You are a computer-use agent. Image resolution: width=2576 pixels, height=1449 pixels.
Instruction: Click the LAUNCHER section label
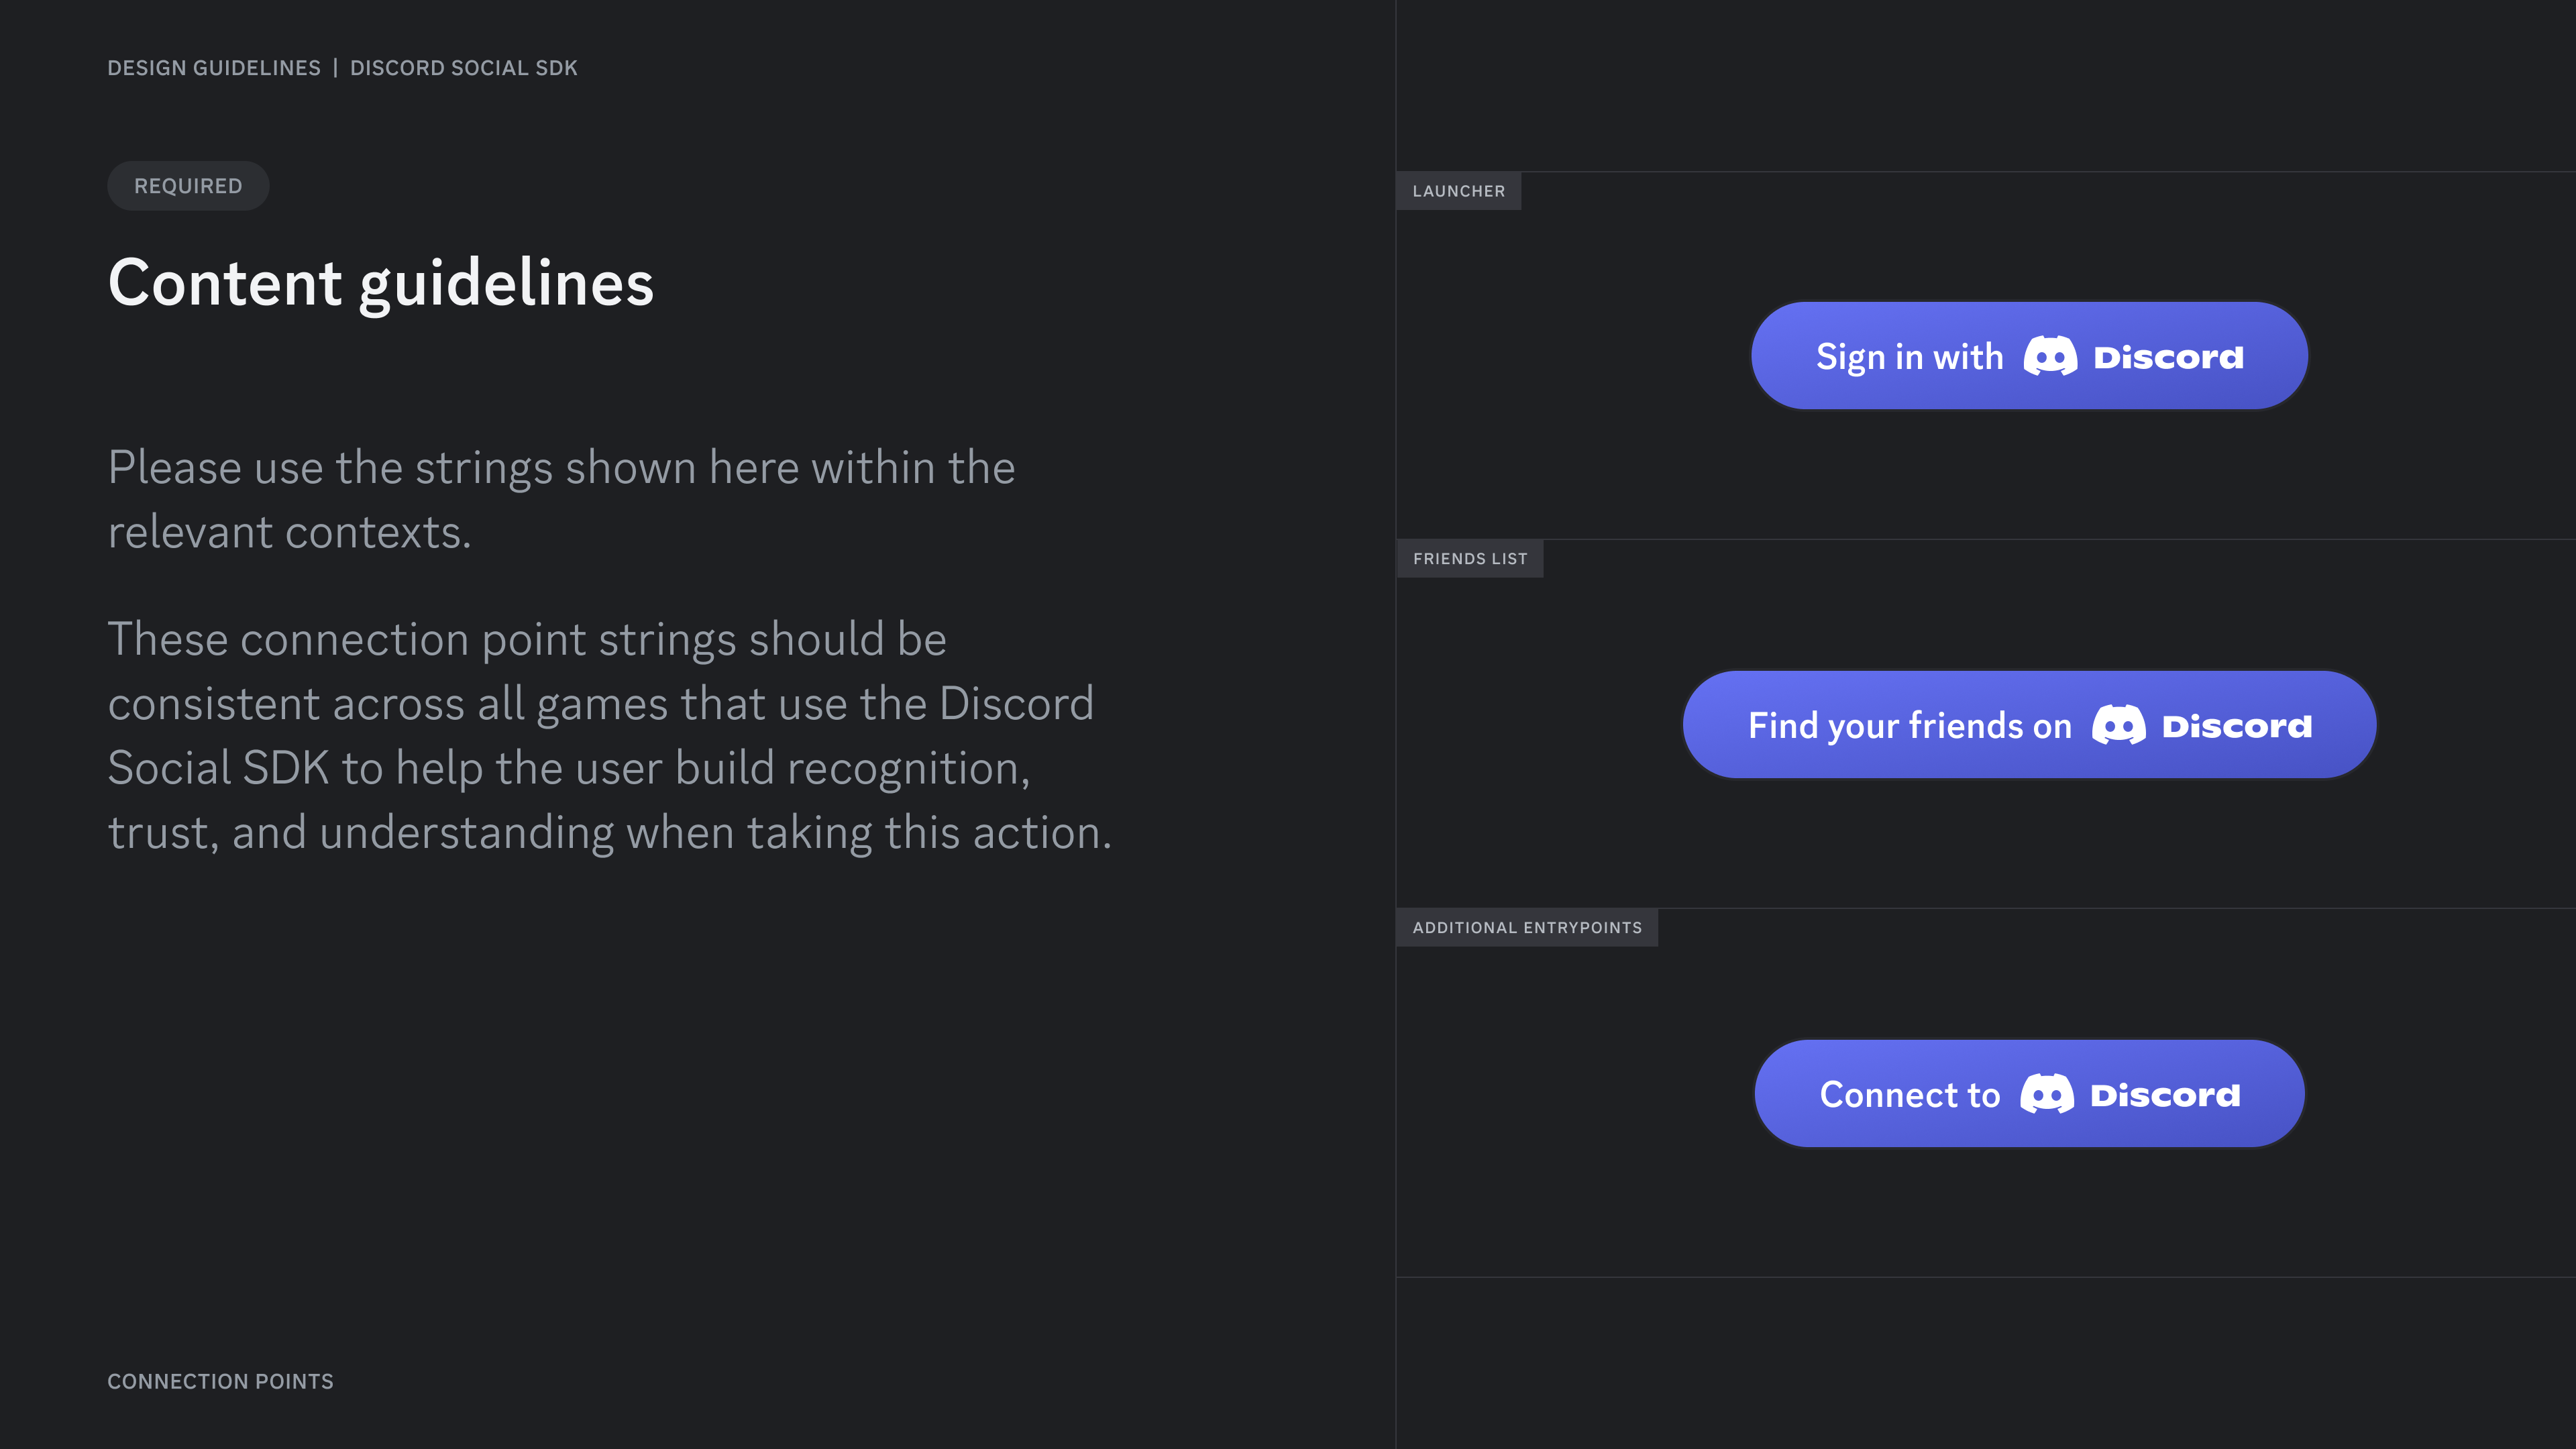pyautogui.click(x=1459, y=190)
